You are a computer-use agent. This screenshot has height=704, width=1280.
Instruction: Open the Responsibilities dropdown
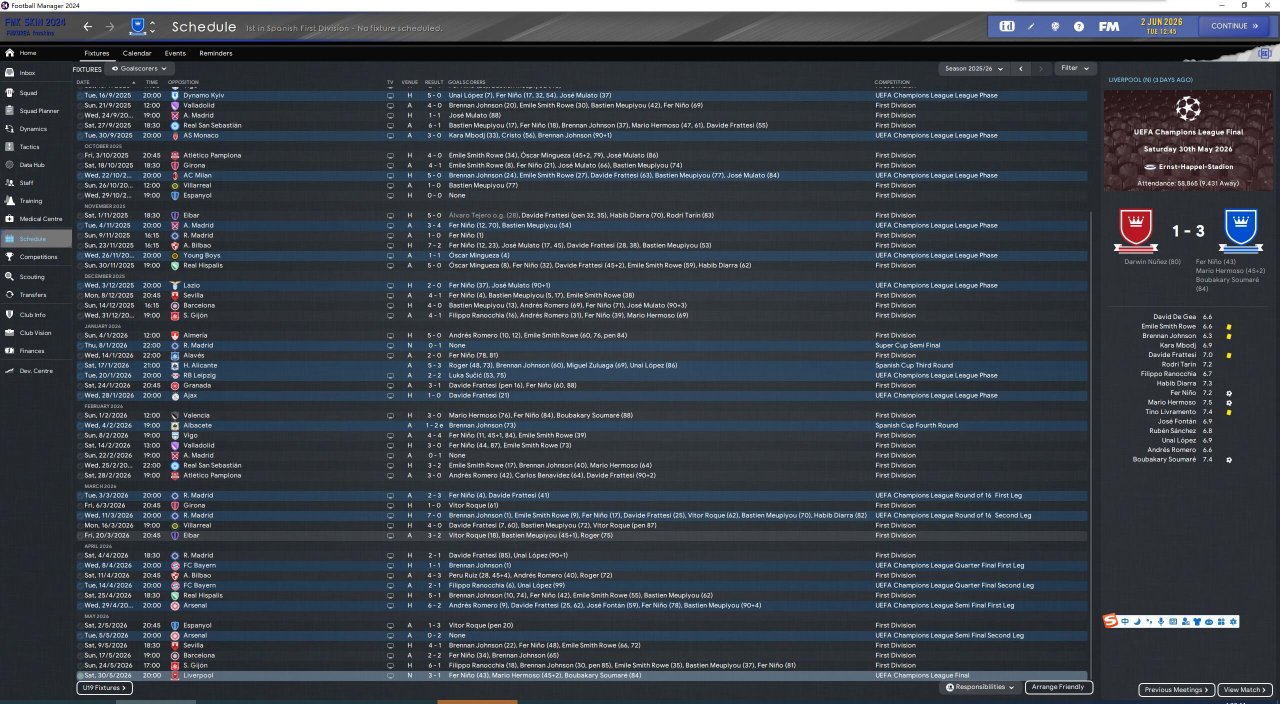(981, 688)
